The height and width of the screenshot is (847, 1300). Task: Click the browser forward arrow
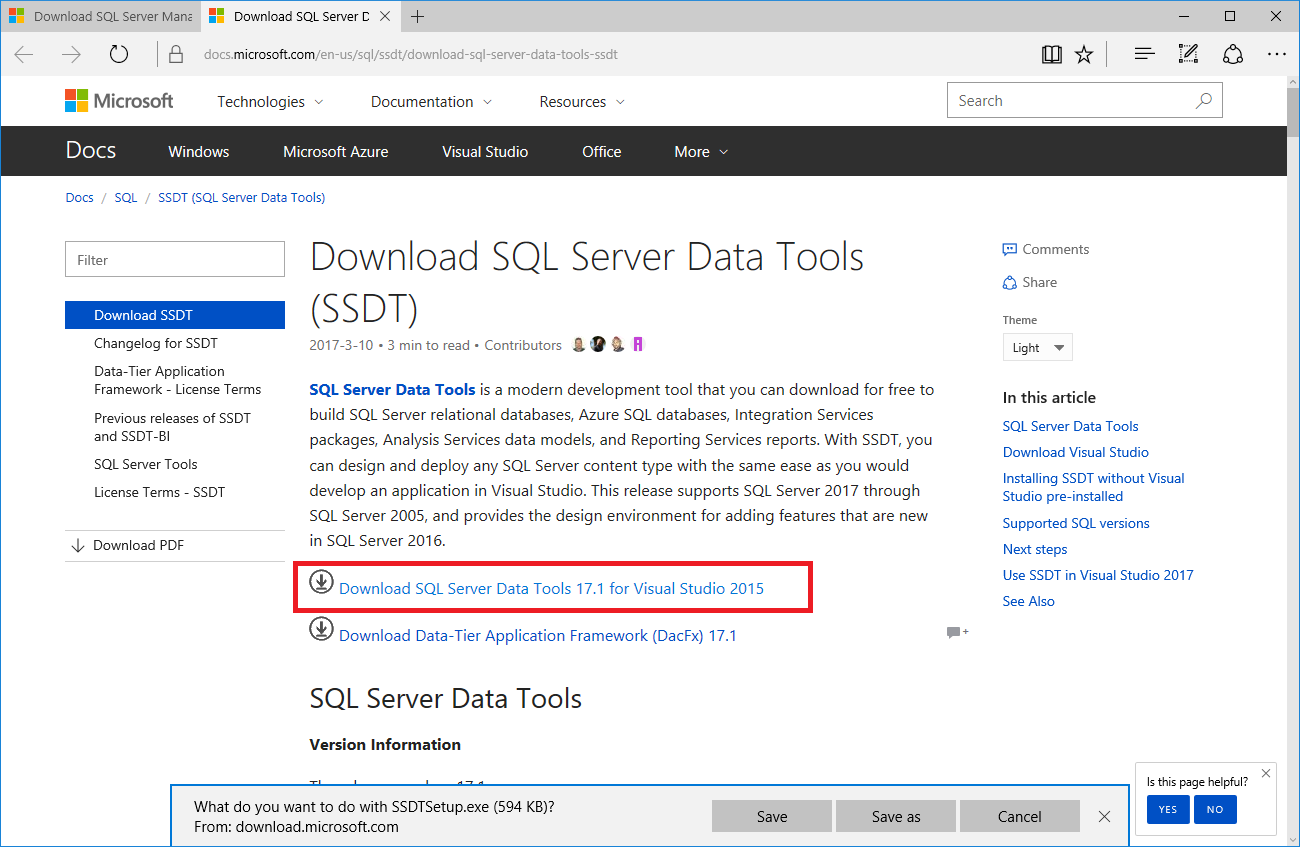click(x=71, y=54)
